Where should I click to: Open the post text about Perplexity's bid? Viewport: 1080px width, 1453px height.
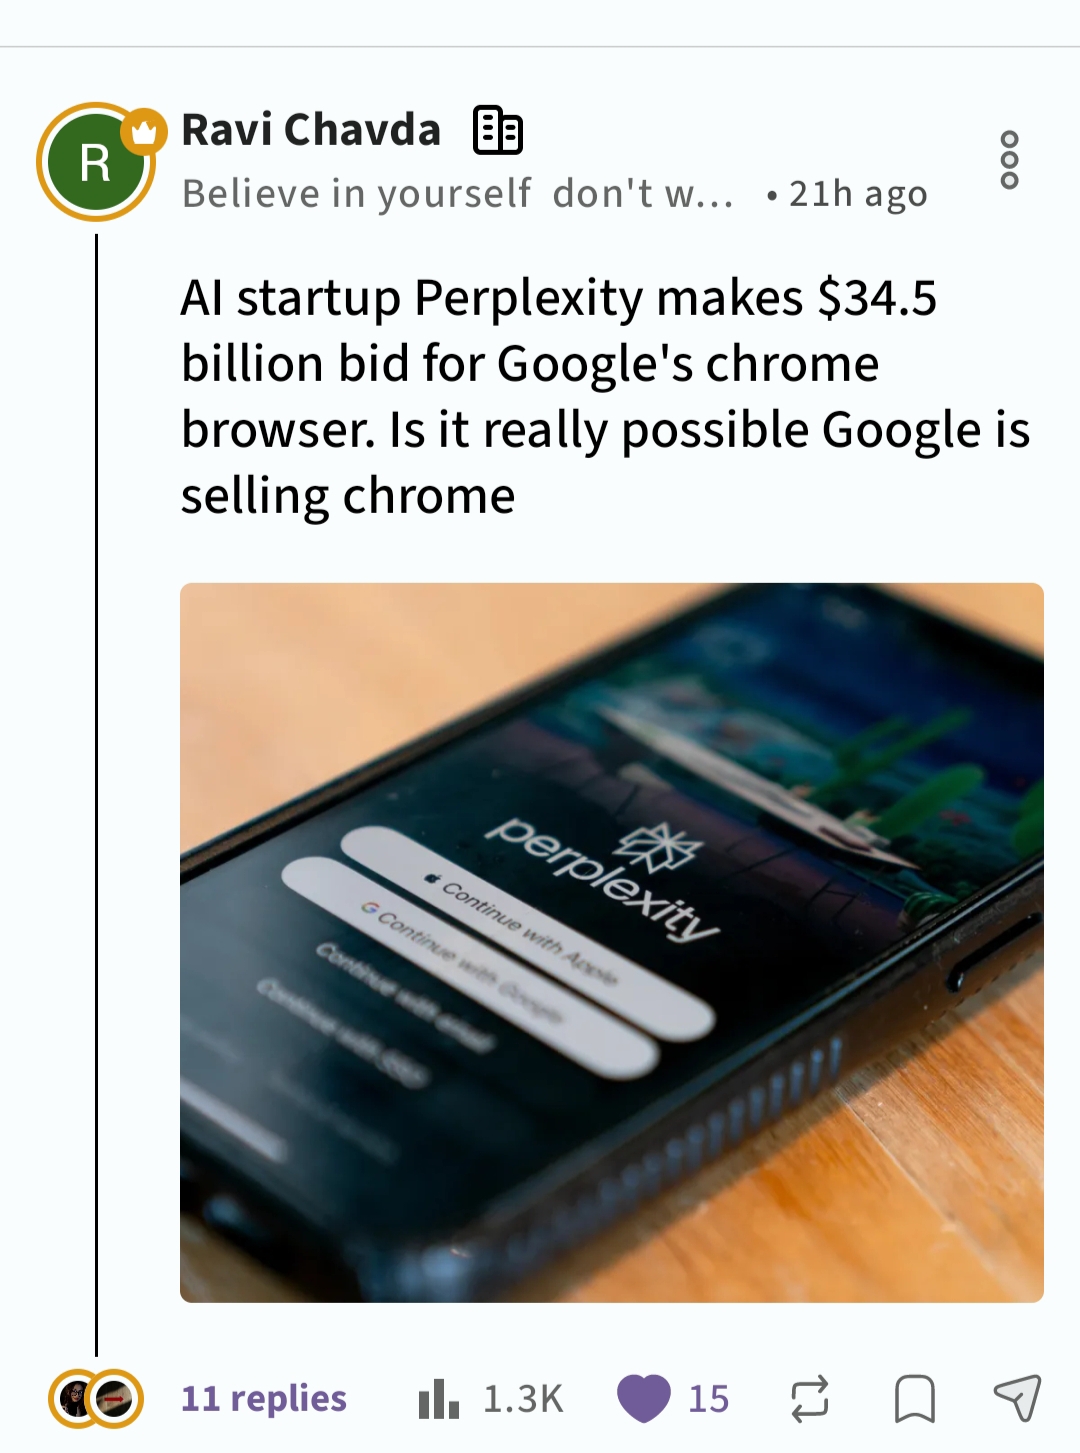(604, 396)
